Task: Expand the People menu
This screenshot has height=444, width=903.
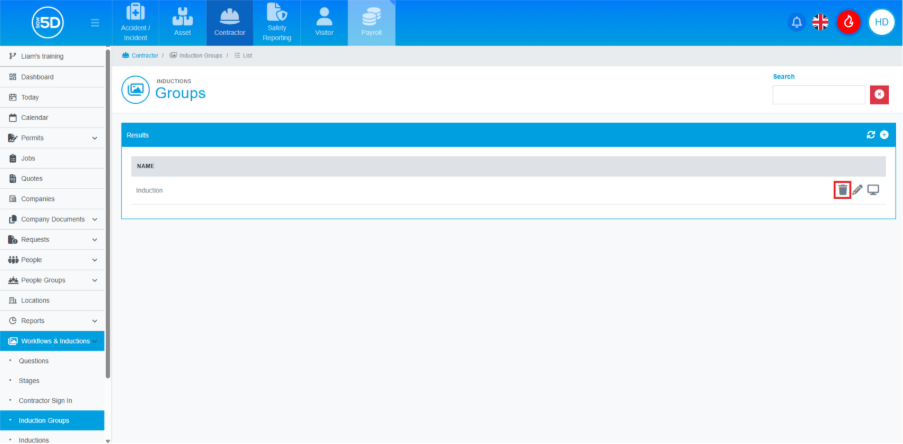Action: point(52,260)
